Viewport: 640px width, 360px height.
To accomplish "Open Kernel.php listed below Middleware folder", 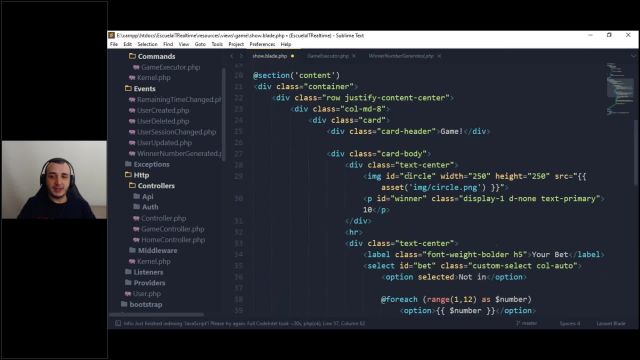I will (x=153, y=262).
